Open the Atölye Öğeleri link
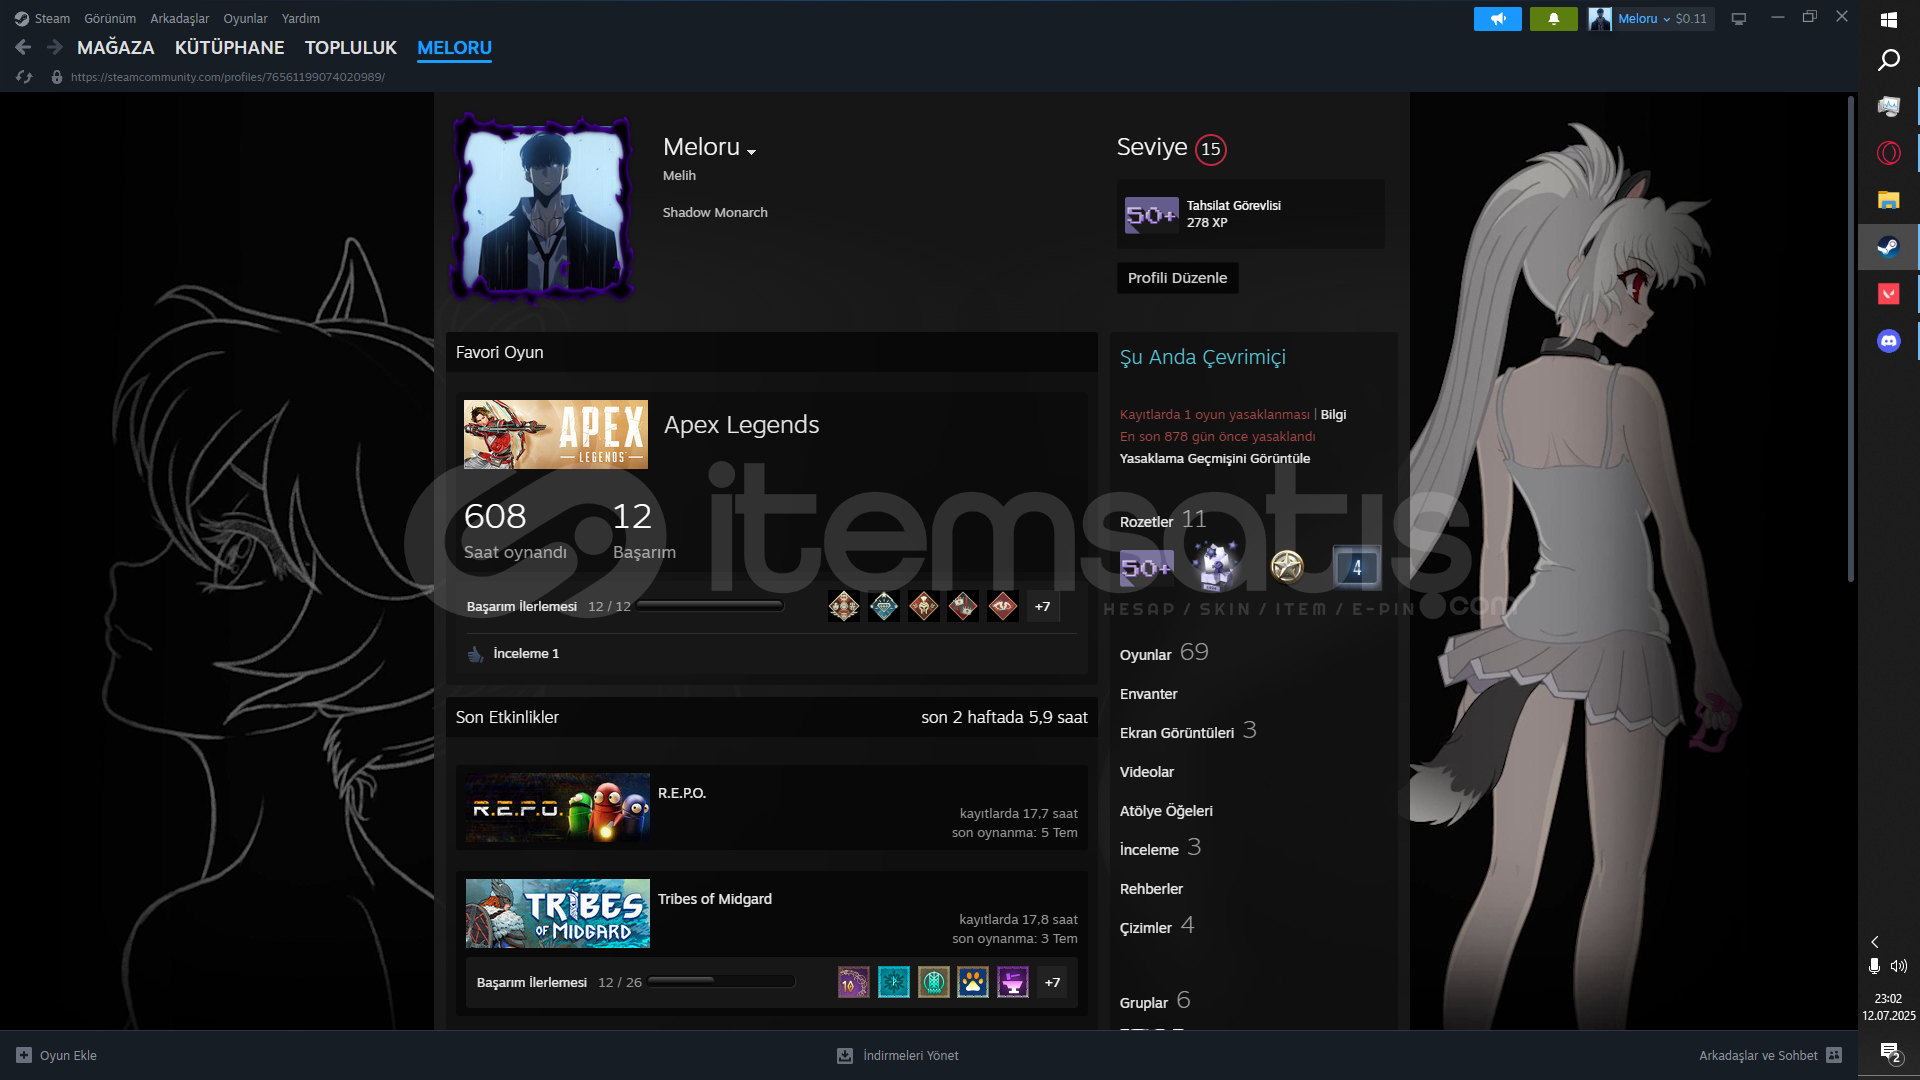This screenshot has height=1080, width=1920. coord(1166,811)
